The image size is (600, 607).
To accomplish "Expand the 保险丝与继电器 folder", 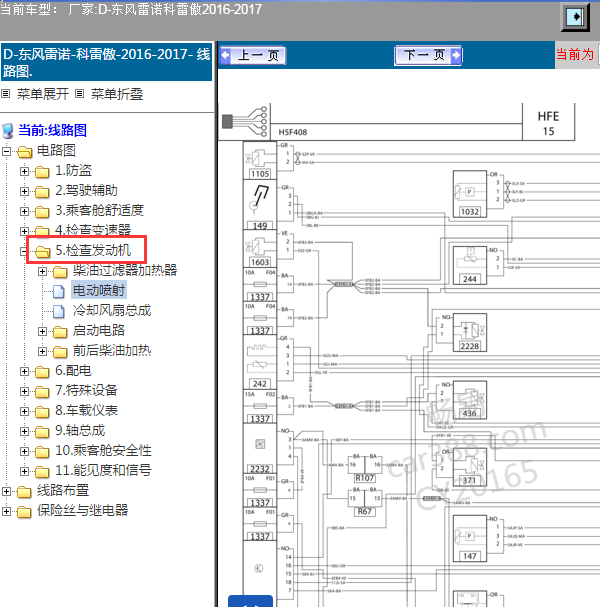I will 6,511.
